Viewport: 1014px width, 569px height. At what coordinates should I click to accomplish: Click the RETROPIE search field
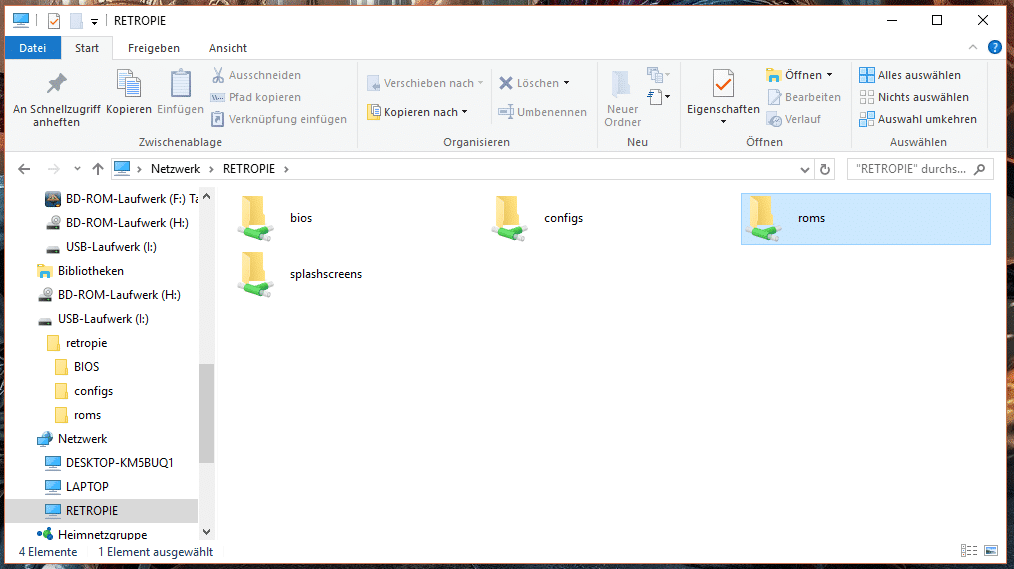[x=920, y=169]
